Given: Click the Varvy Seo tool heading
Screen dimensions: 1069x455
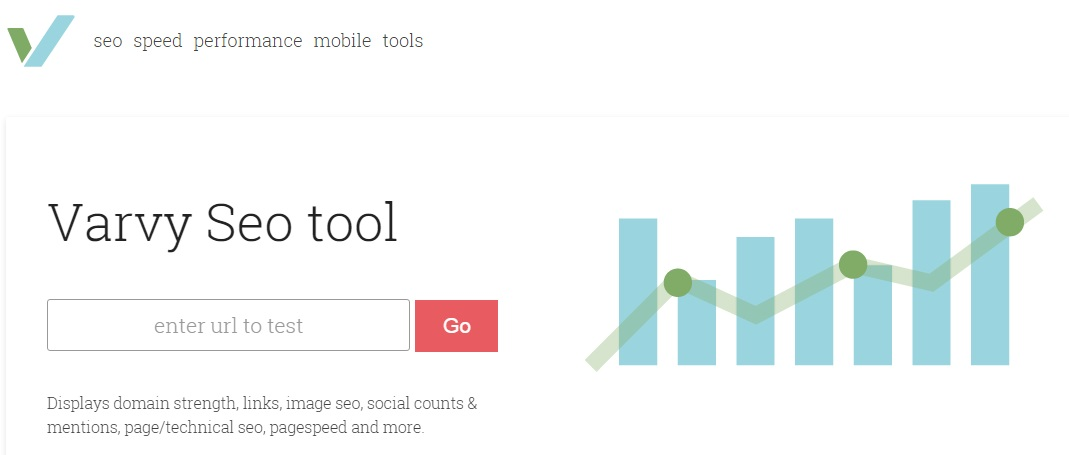Looking at the screenshot, I should tap(223, 222).
